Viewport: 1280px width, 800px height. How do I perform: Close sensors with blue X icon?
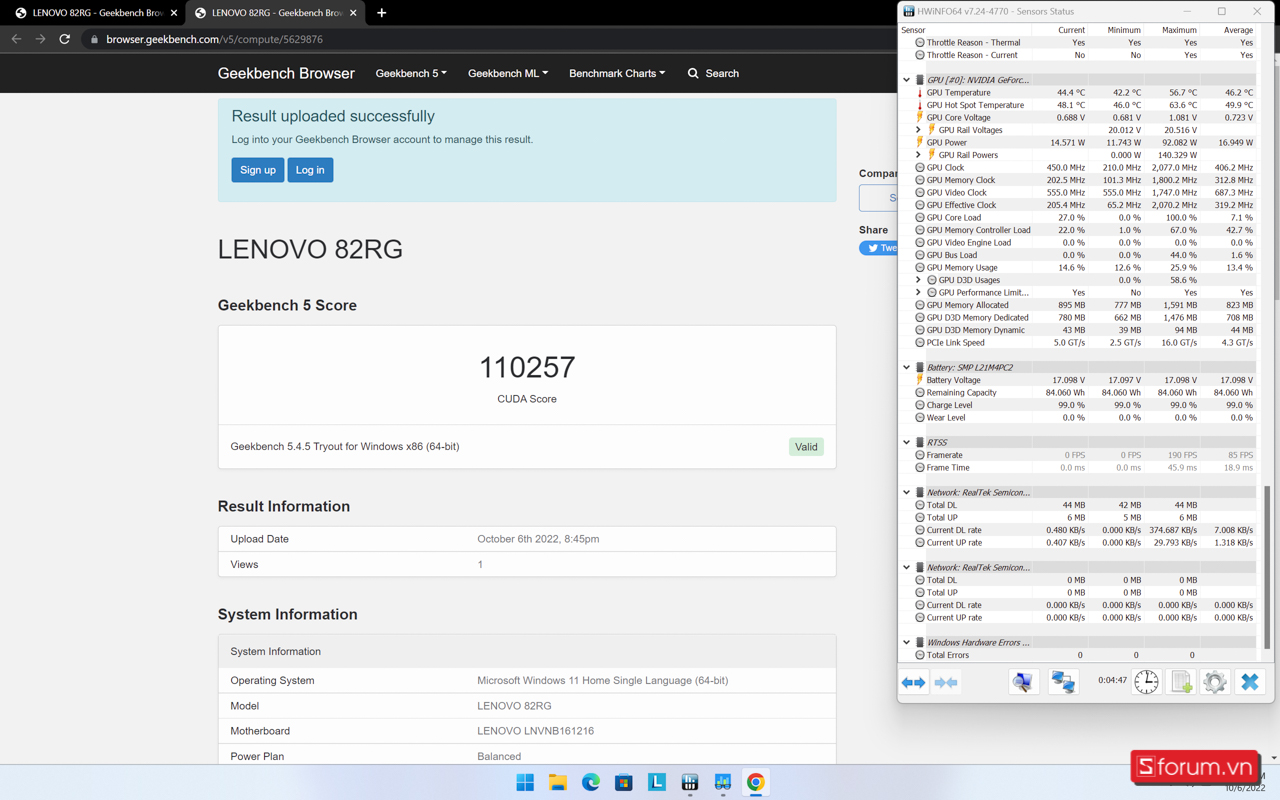coord(1250,682)
